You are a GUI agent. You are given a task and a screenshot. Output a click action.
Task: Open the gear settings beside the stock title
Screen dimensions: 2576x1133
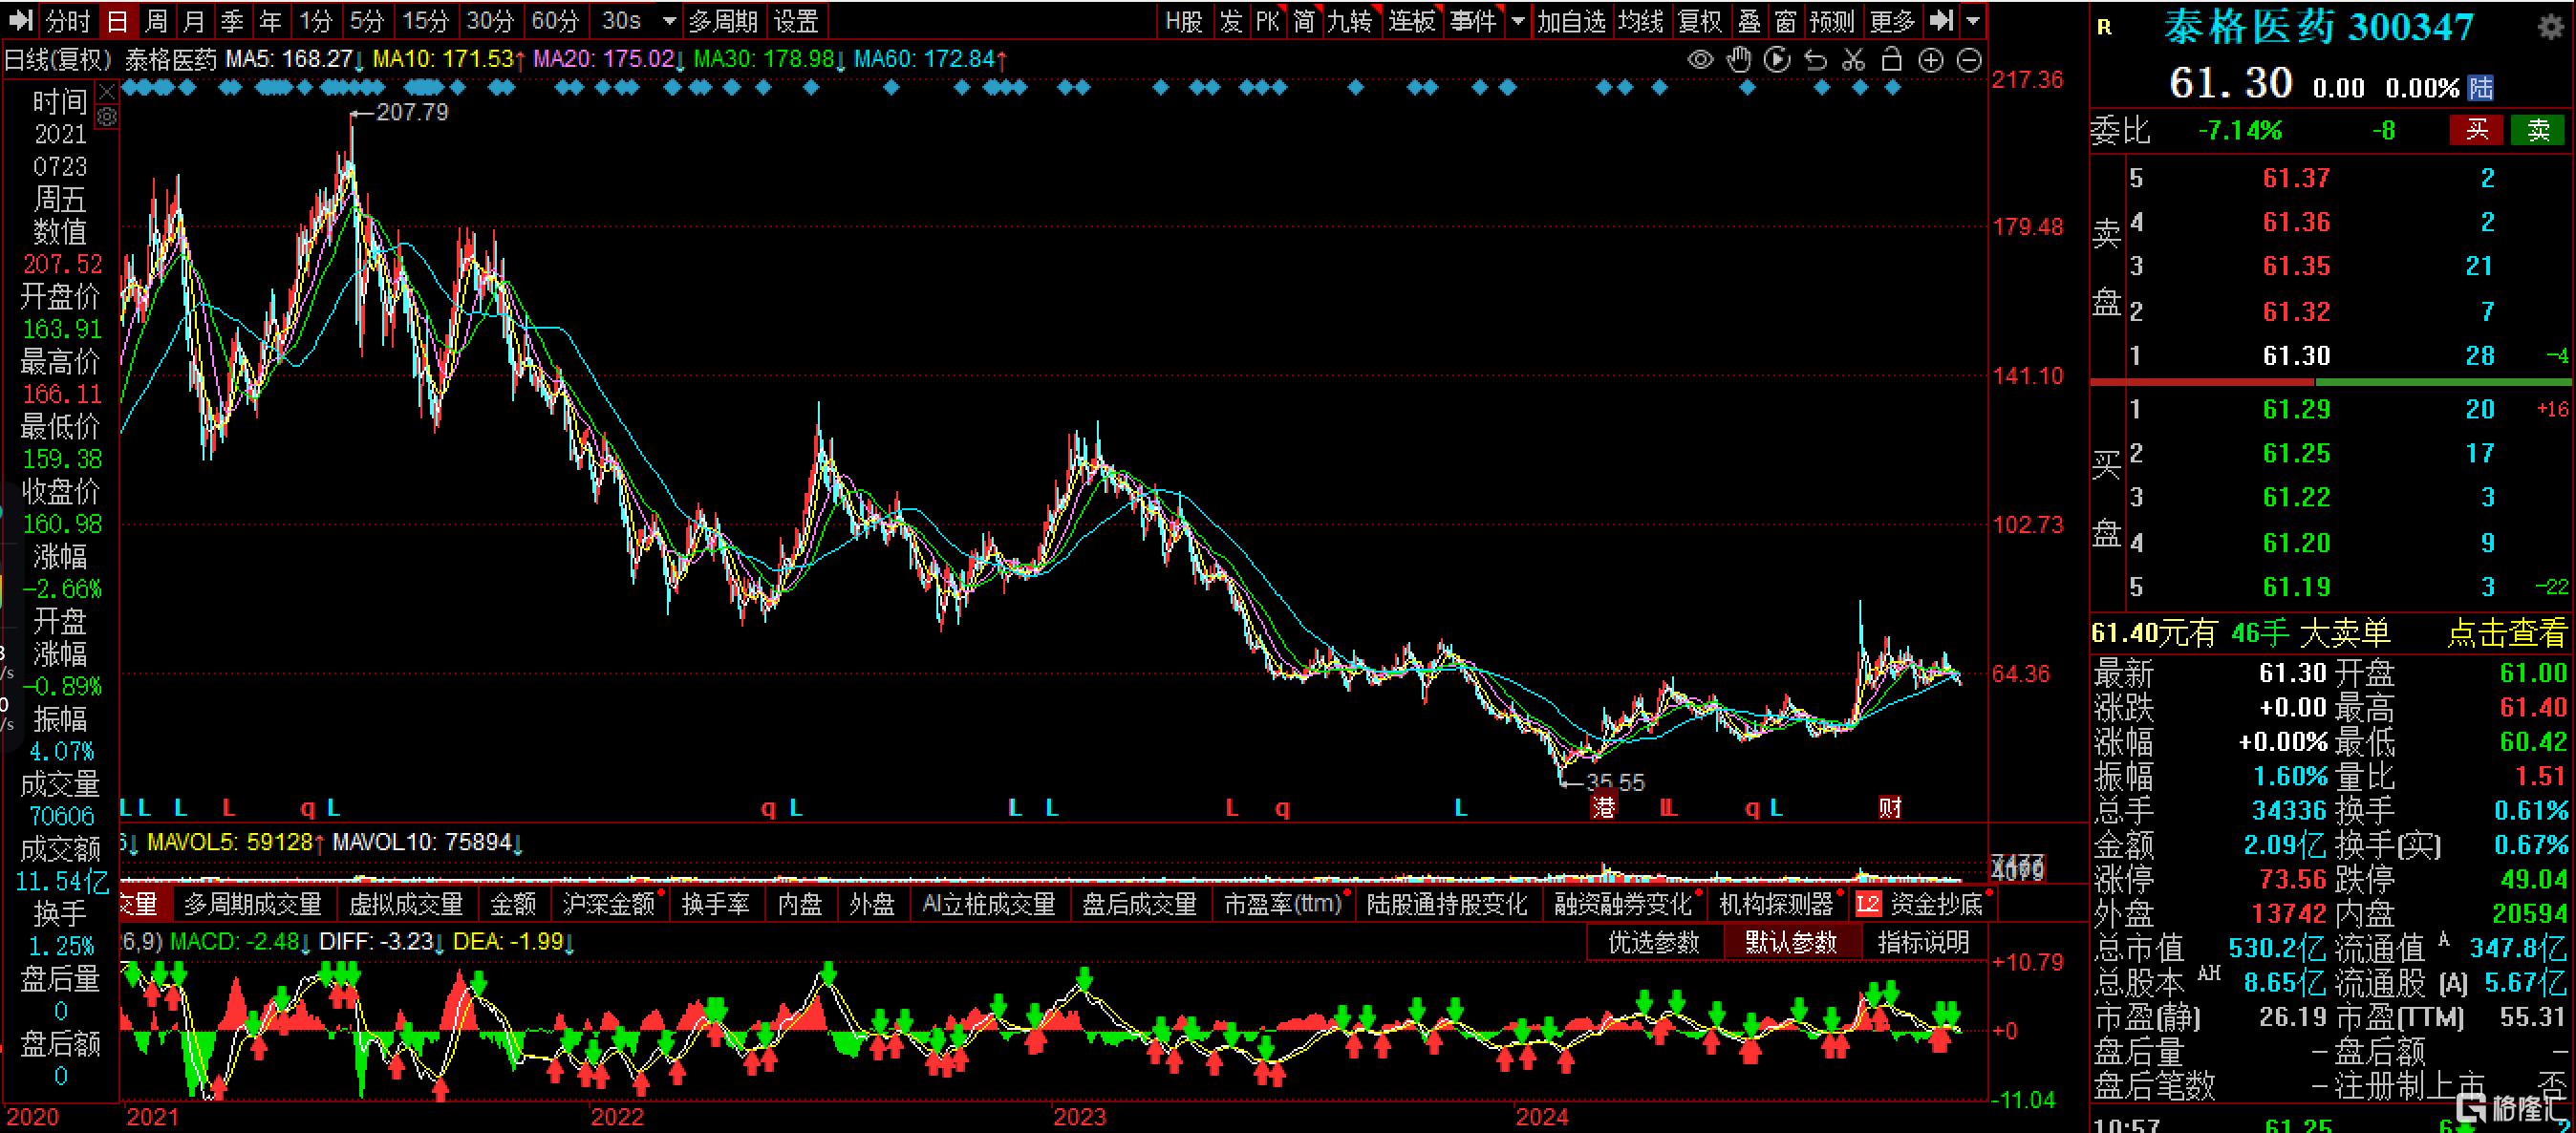pyautogui.click(x=2551, y=27)
